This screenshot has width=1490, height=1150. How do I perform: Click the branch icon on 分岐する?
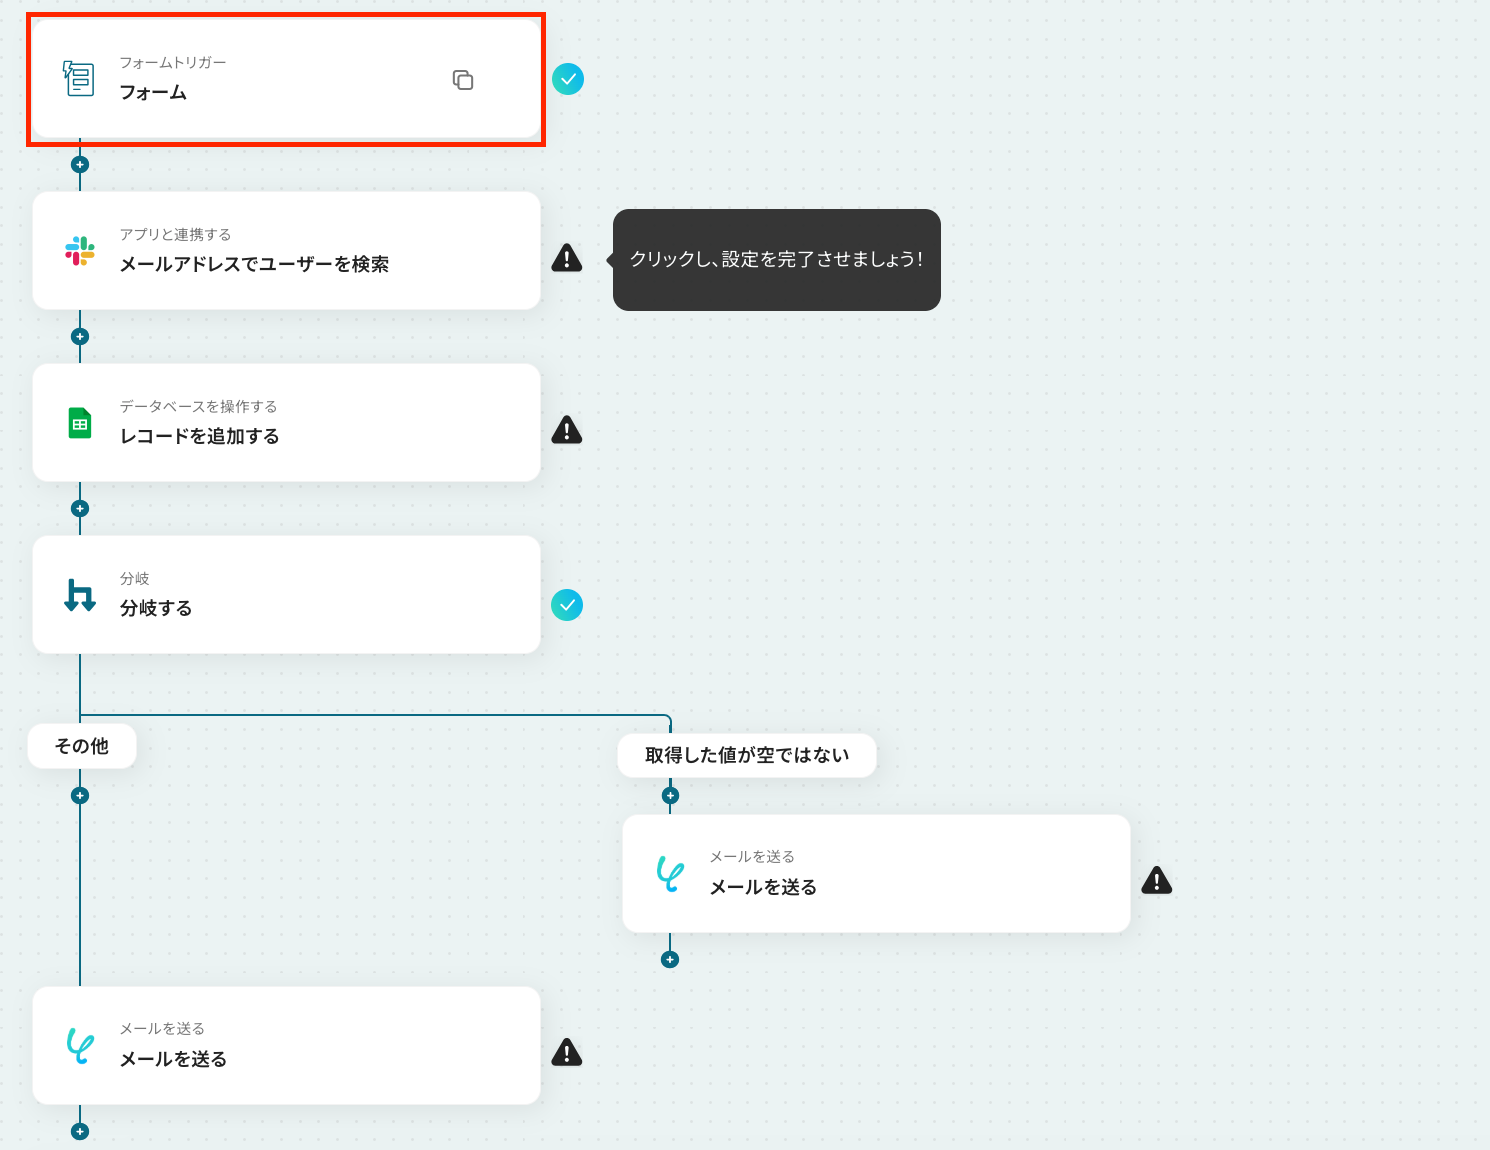(x=80, y=595)
